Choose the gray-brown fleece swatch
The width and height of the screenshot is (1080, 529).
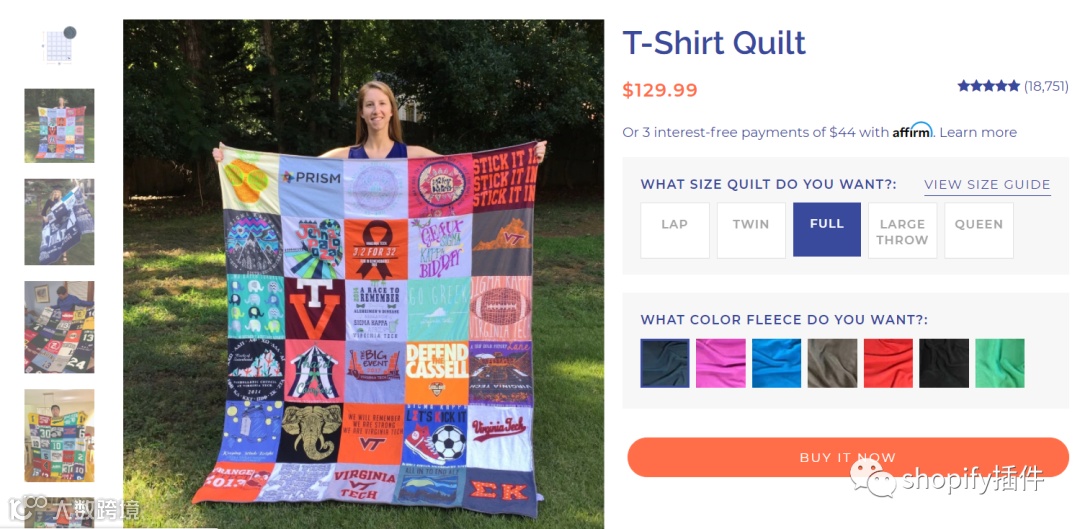click(x=832, y=363)
